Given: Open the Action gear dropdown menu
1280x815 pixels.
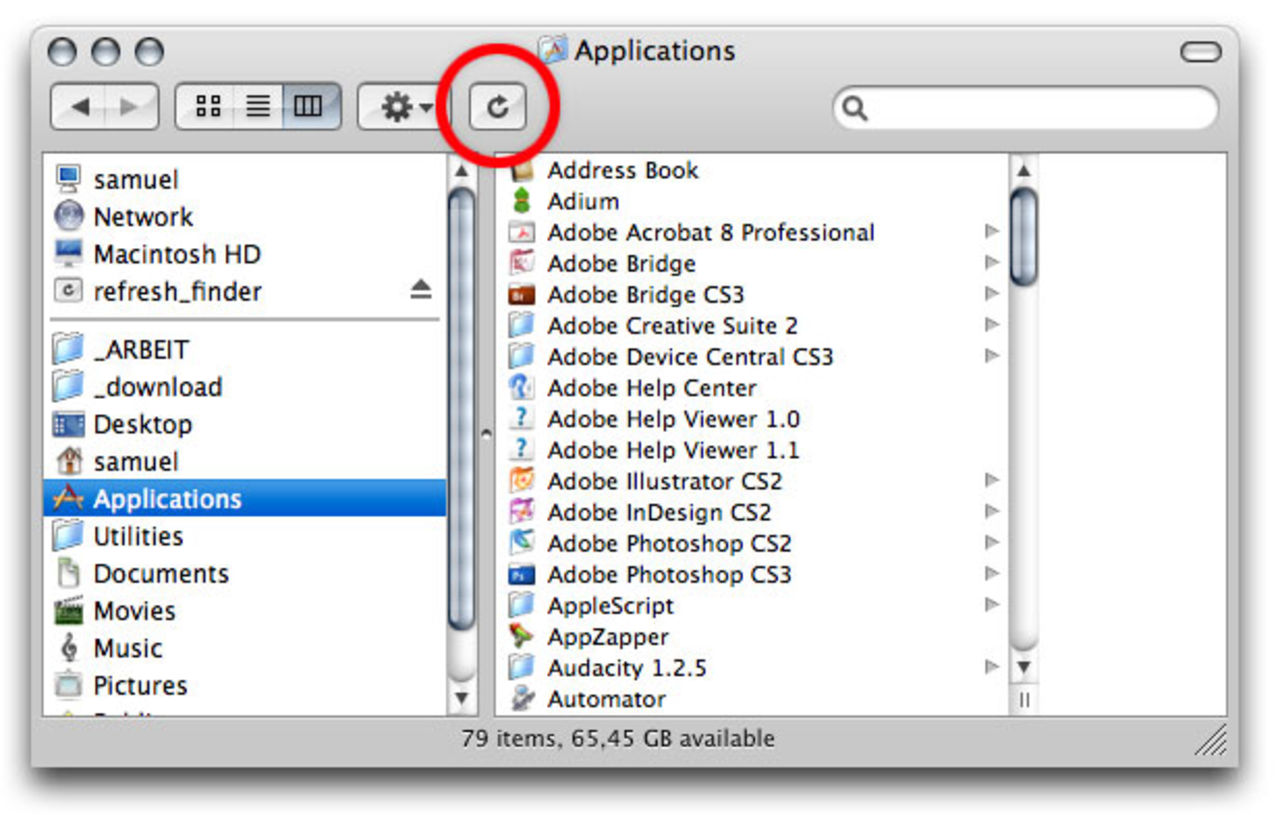Looking at the screenshot, I should 405,107.
